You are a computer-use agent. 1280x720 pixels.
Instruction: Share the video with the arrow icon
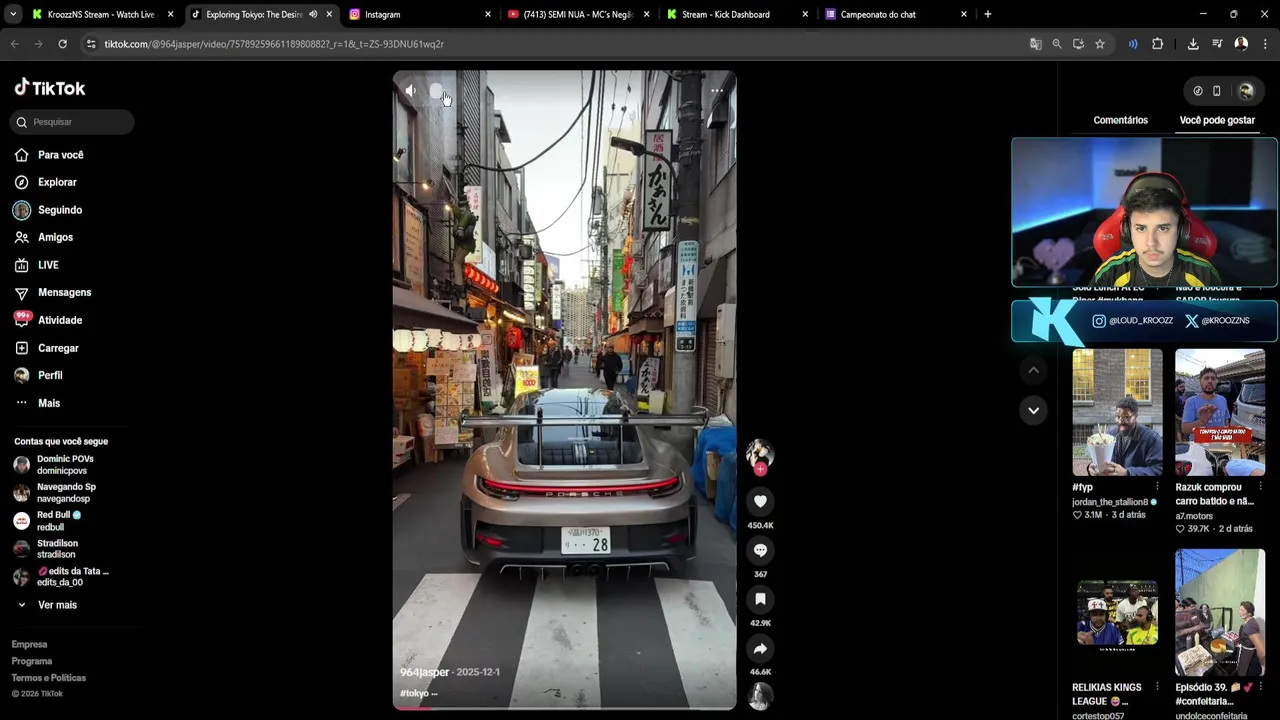[x=760, y=648]
